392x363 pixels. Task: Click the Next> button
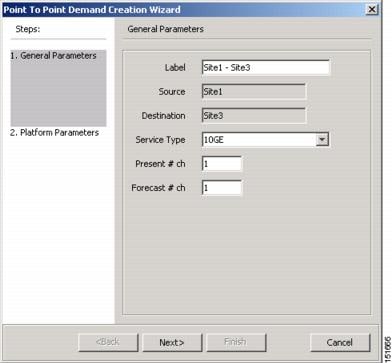coord(172,342)
